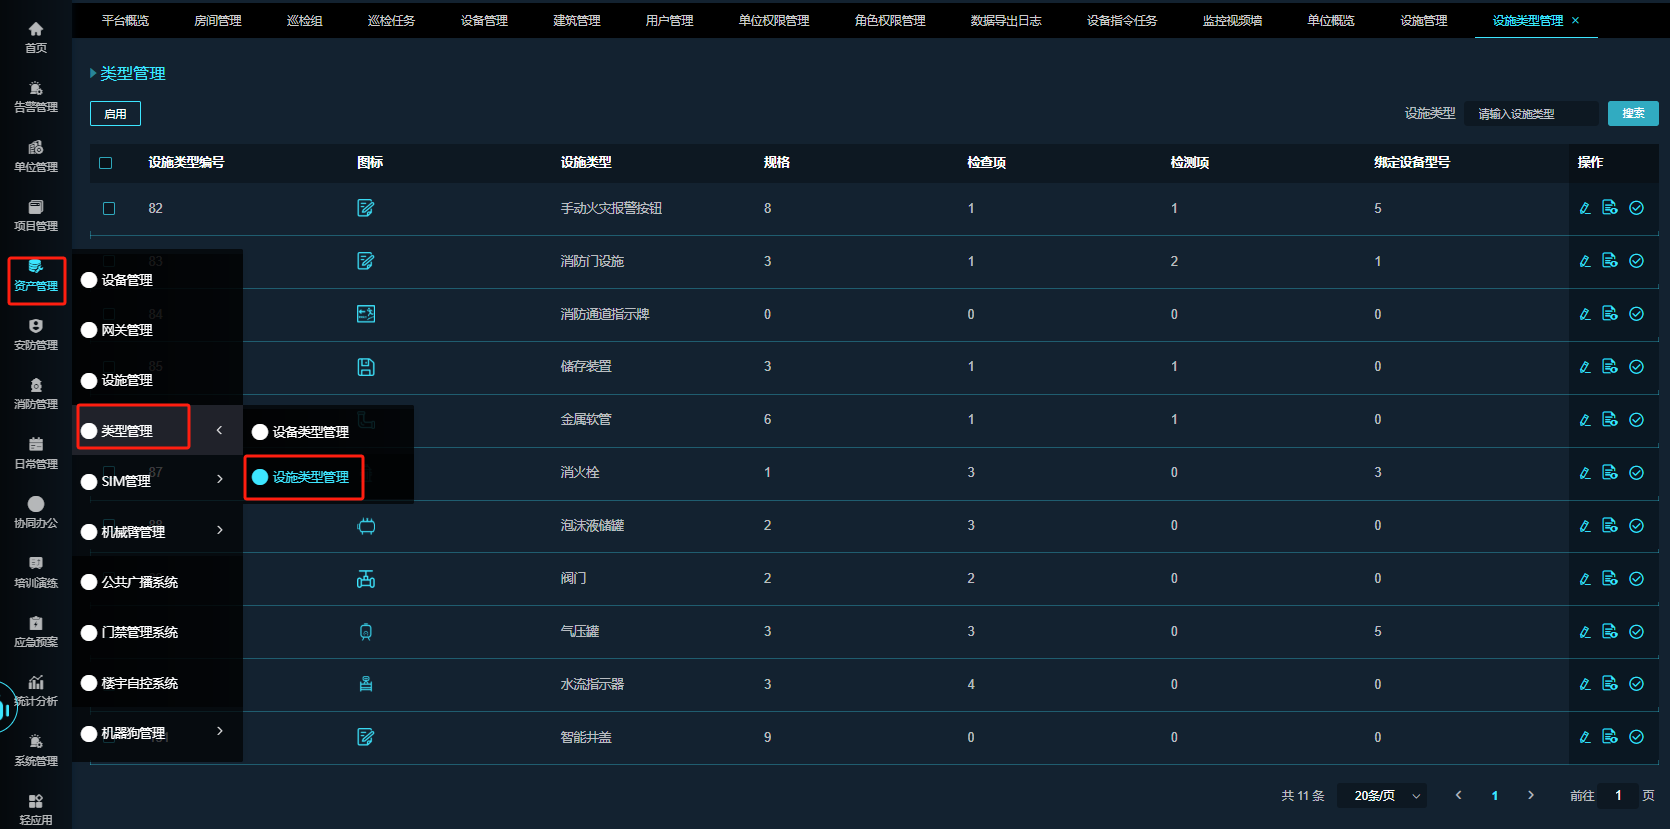Tick the select-all checkbox in table header
The height and width of the screenshot is (829, 1670).
pyautogui.click(x=106, y=163)
